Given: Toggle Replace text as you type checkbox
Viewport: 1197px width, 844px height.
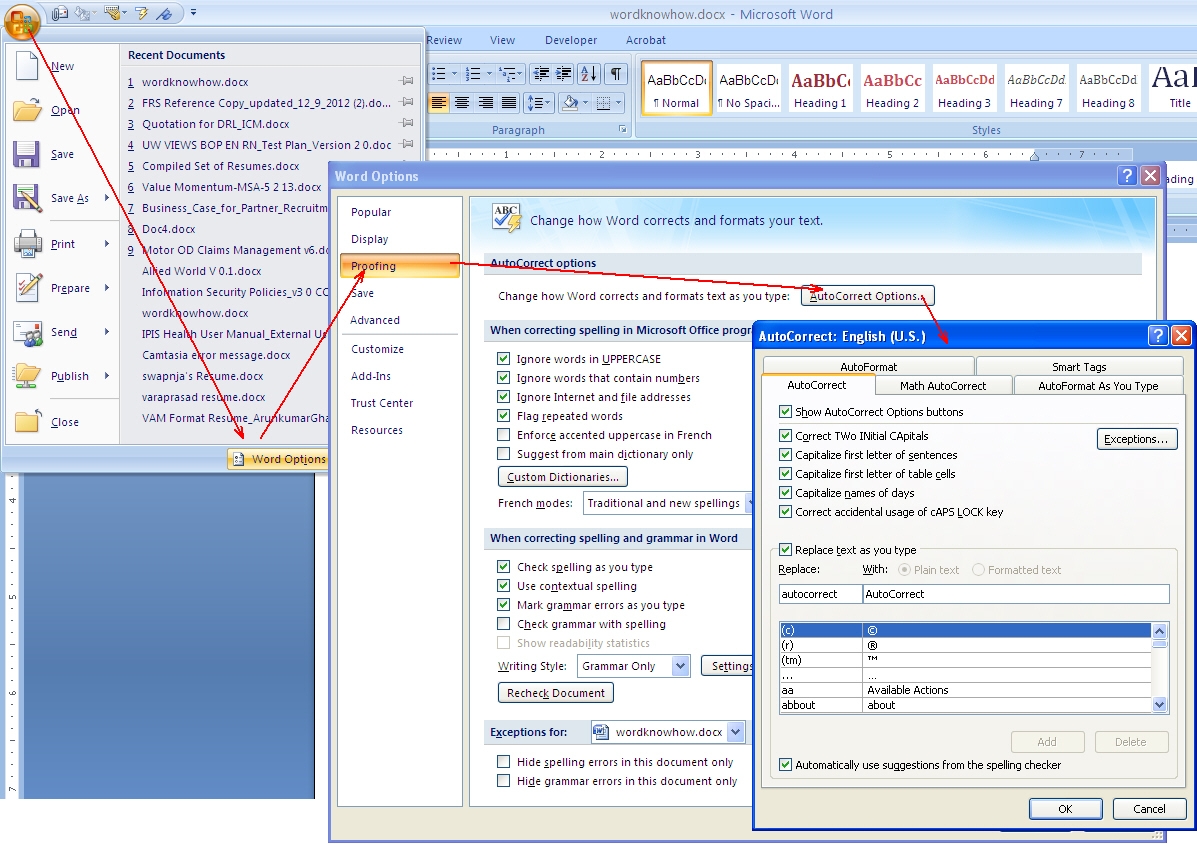Looking at the screenshot, I should [x=785, y=549].
